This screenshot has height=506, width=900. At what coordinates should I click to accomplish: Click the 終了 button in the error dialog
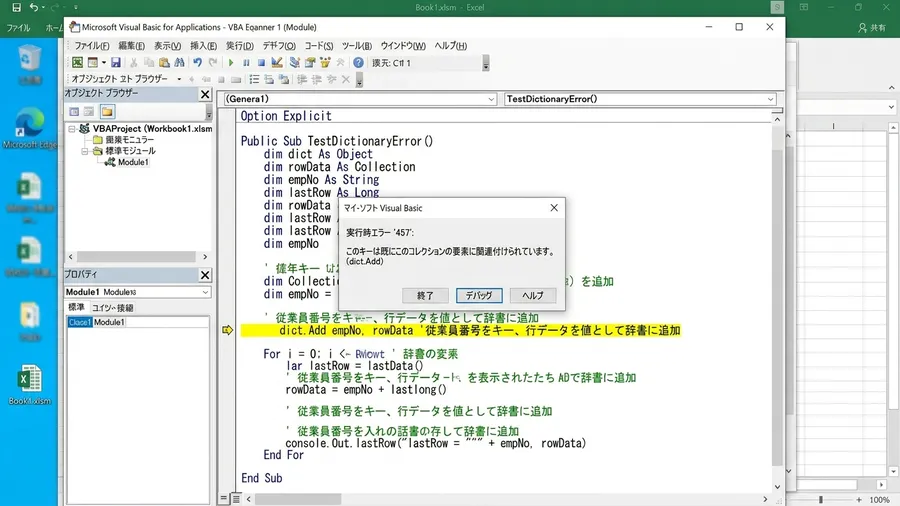[x=425, y=295]
